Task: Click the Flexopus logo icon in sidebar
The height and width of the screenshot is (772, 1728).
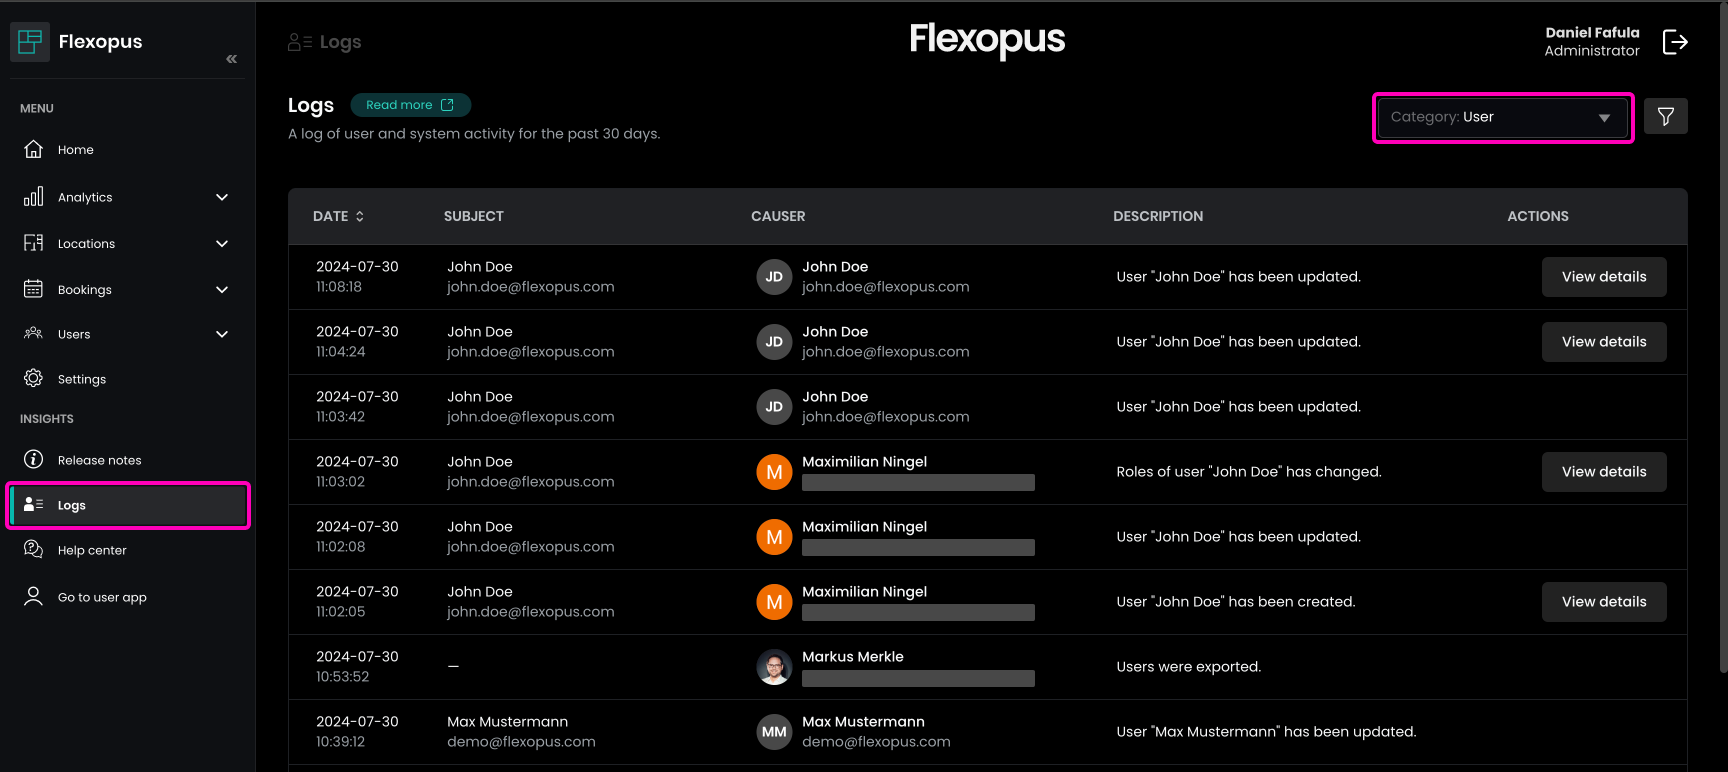Action: tap(30, 42)
